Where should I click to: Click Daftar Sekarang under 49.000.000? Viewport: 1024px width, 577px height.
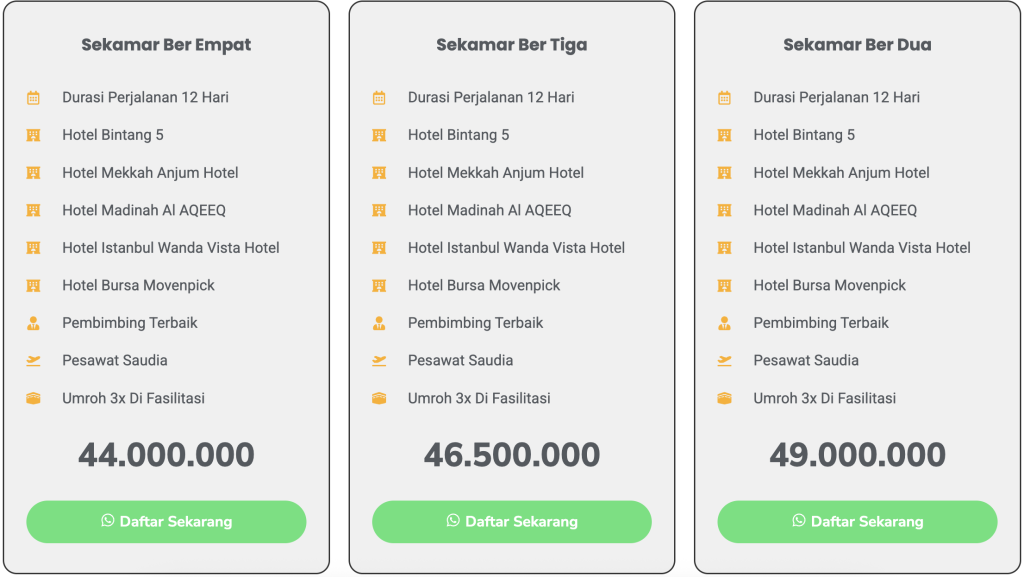click(857, 522)
